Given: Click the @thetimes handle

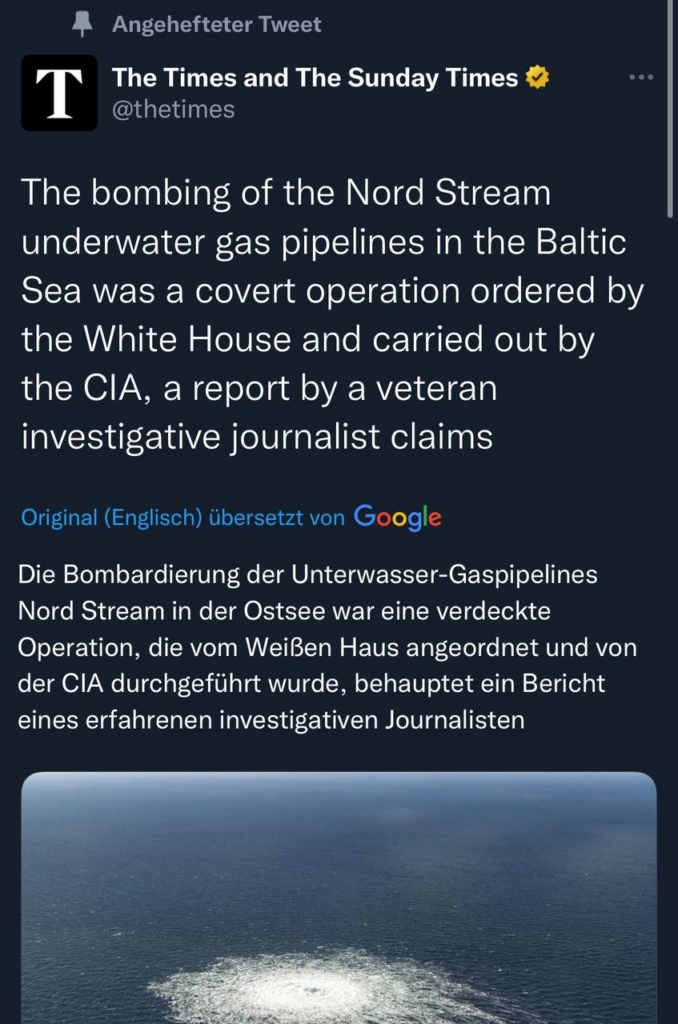Looking at the screenshot, I should [x=173, y=109].
